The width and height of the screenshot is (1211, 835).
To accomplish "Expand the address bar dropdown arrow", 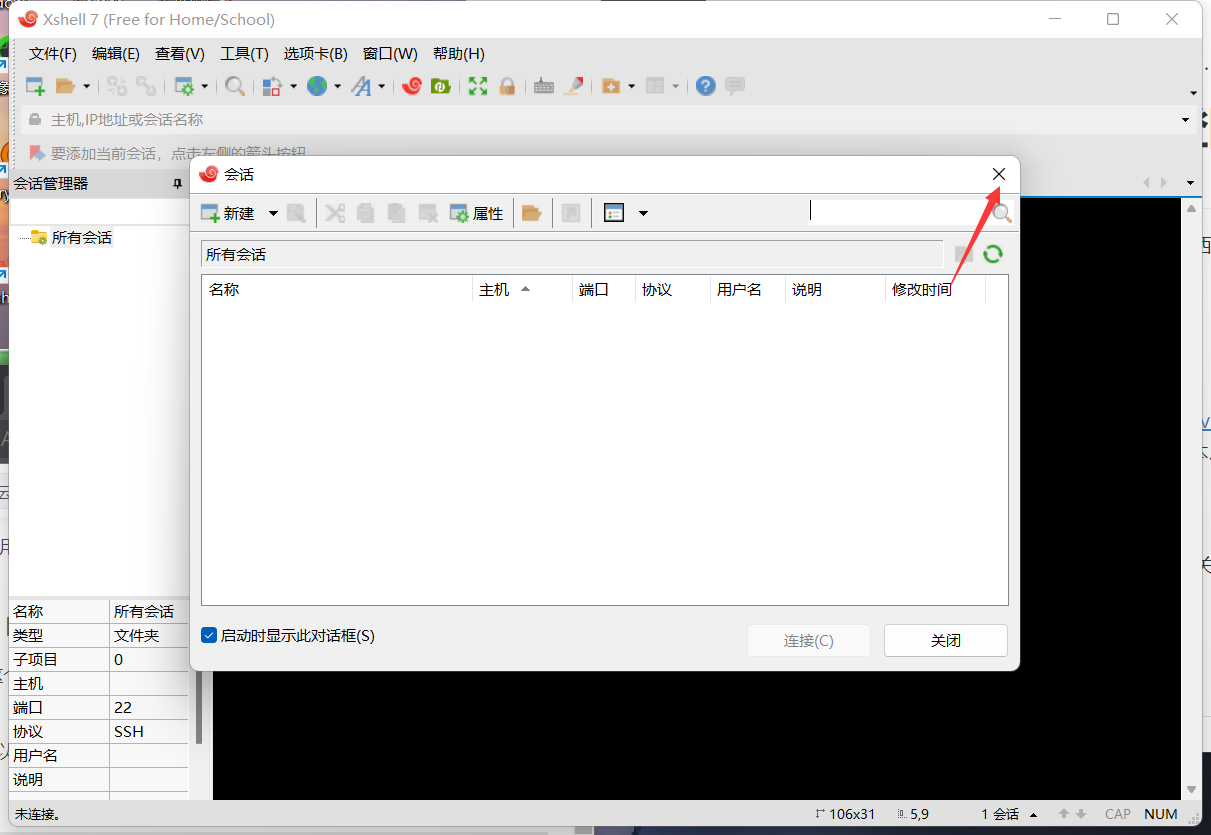I will (1186, 120).
